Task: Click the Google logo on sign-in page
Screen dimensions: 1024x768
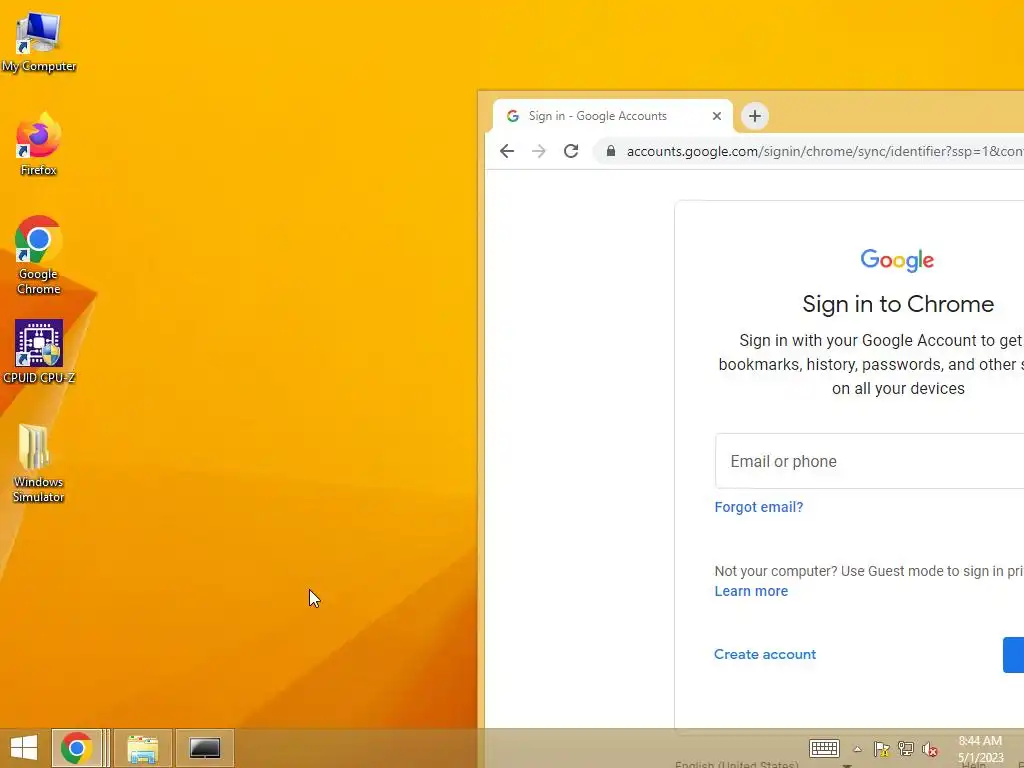Action: (897, 260)
